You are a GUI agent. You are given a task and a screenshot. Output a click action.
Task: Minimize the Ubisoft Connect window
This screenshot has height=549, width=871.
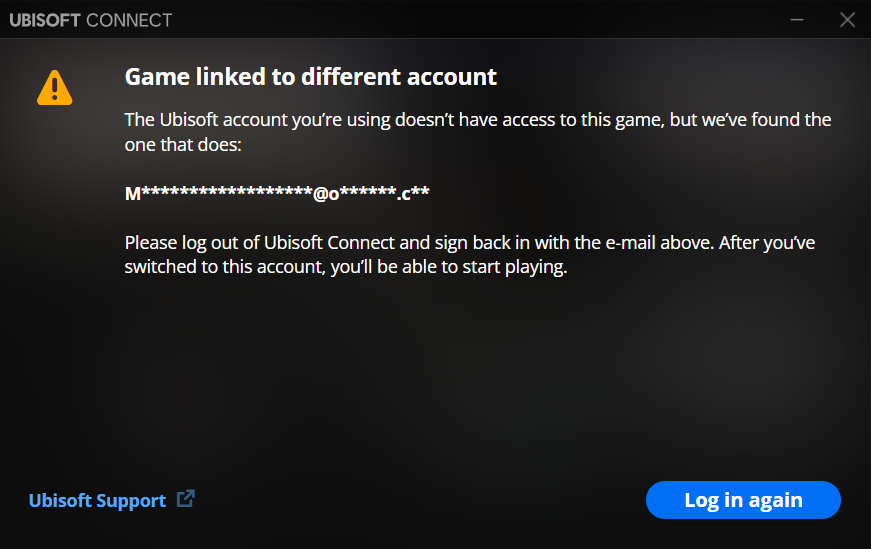click(797, 20)
